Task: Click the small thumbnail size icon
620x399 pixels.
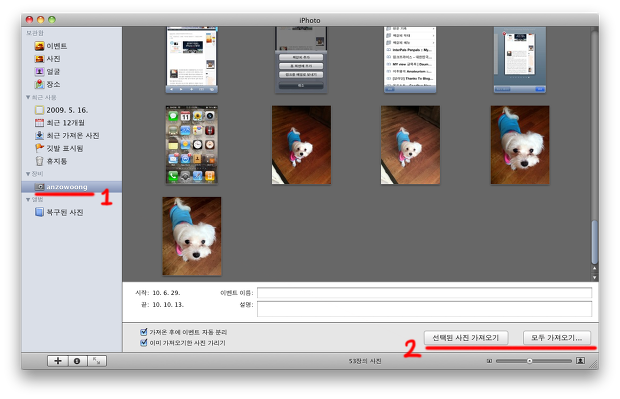Action: point(489,361)
